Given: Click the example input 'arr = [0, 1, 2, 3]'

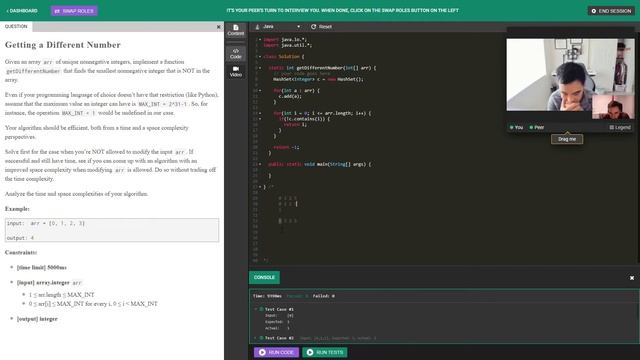Looking at the screenshot, I should pyautogui.click(x=58, y=224).
